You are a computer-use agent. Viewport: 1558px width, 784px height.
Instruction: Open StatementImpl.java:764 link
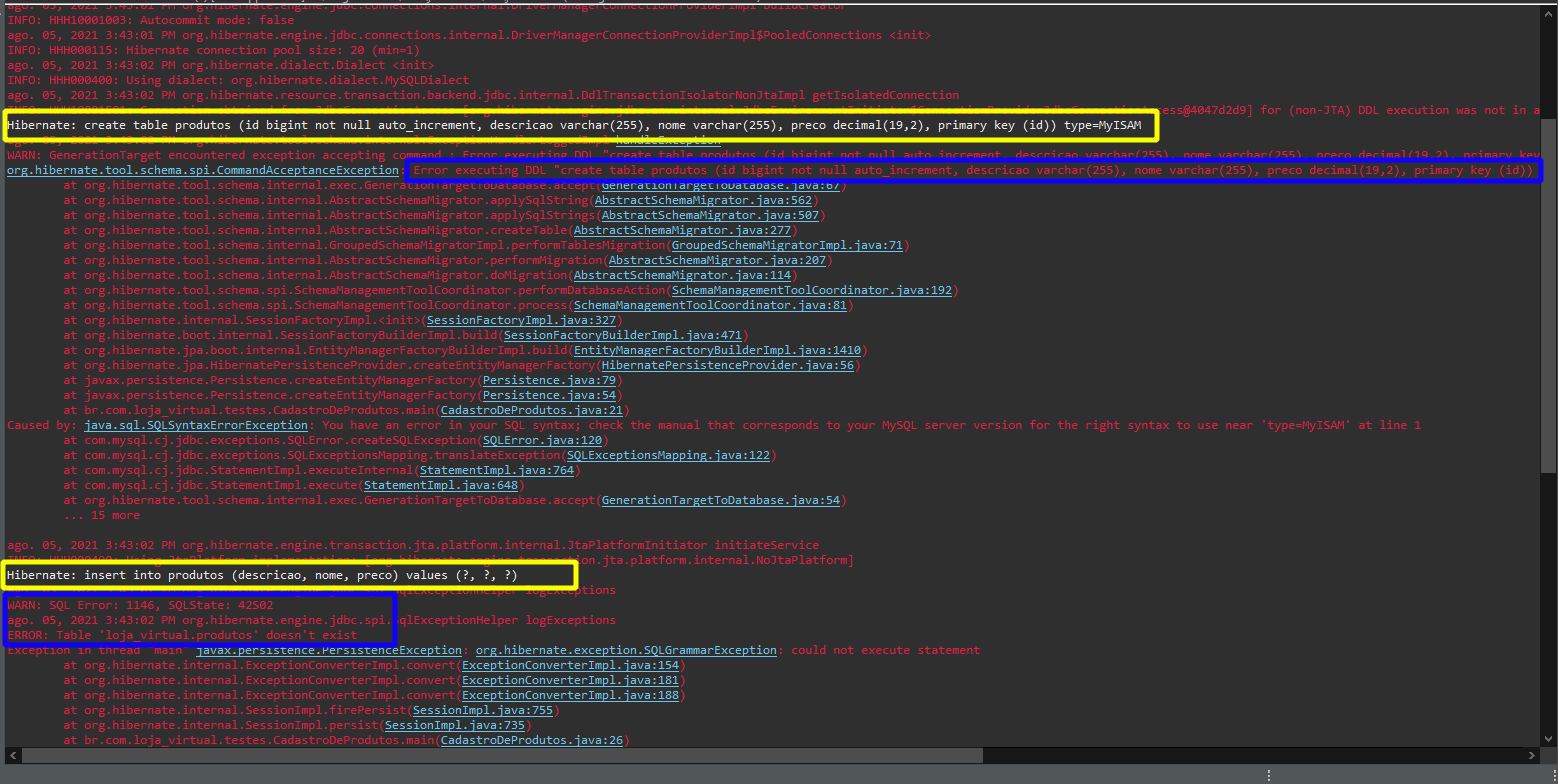click(497, 471)
